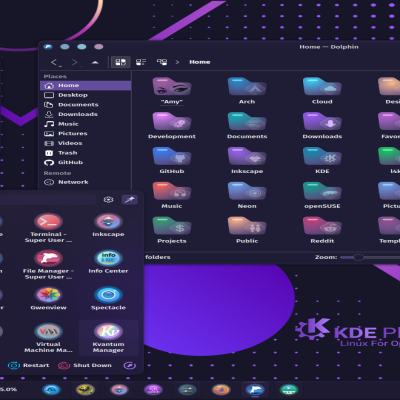Open the blue pulse monitor icon in taskbar
Viewport: 400px width, 400px height.
pyautogui.click(x=51, y=389)
